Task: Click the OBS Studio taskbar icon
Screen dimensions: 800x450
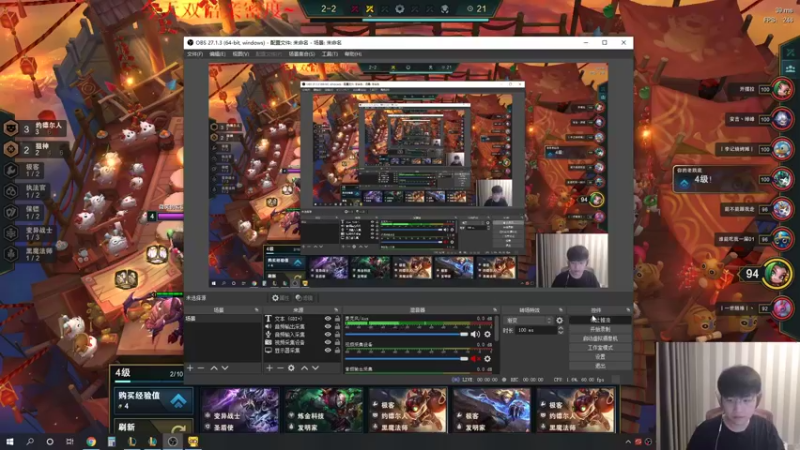Action: tap(172, 441)
